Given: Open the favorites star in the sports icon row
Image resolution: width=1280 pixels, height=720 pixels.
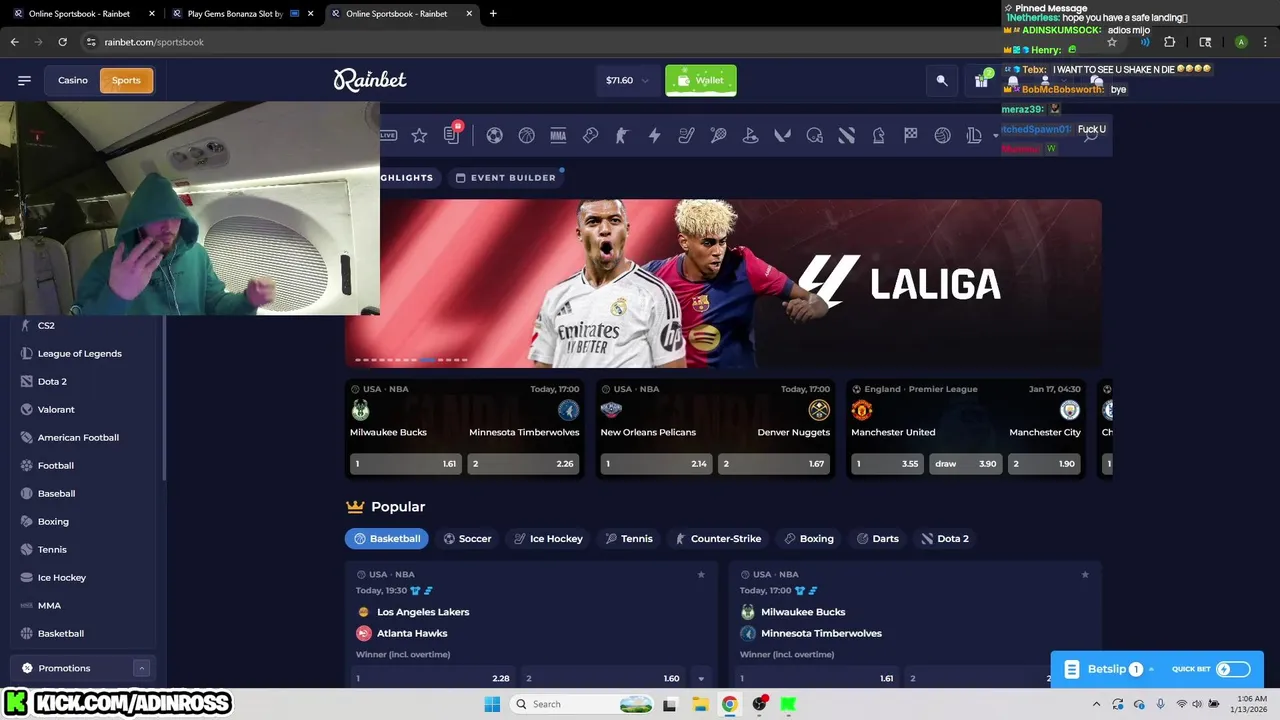Looking at the screenshot, I should point(419,135).
